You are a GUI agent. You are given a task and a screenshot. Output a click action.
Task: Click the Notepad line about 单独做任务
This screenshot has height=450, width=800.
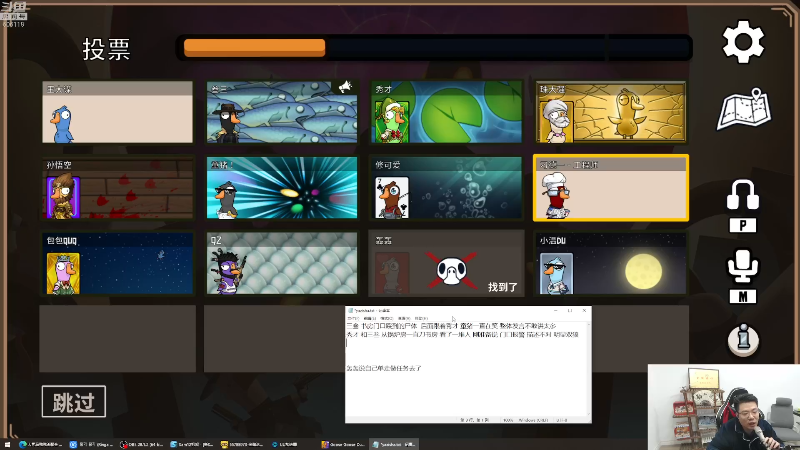pos(384,368)
